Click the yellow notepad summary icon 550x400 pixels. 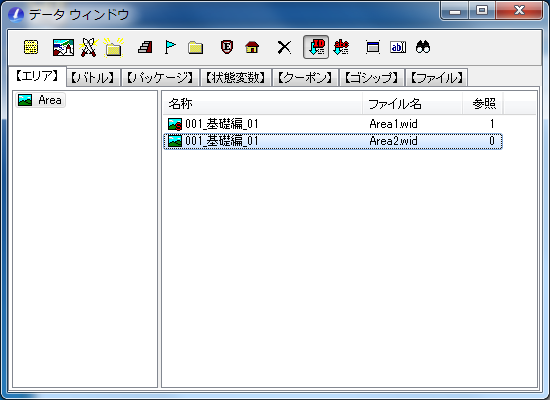31,47
